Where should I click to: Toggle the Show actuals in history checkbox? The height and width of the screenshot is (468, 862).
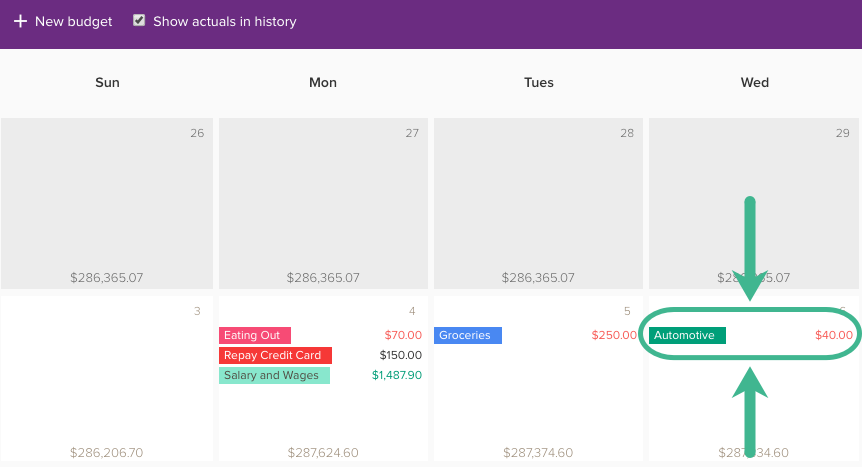point(139,20)
